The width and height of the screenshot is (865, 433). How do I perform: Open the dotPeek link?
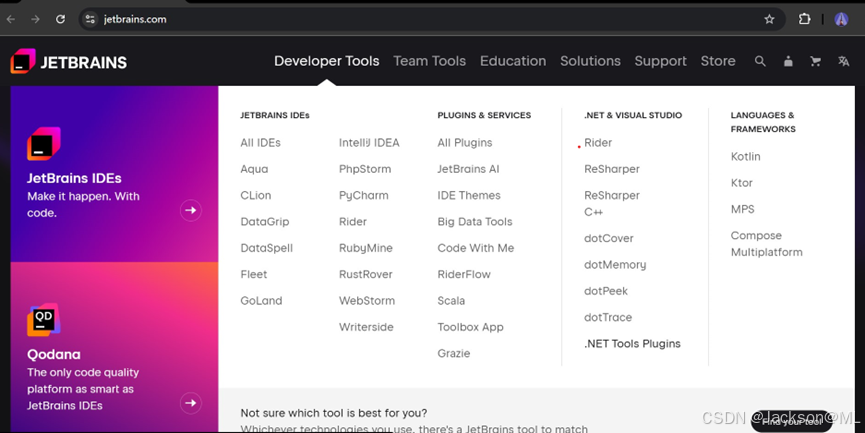(606, 291)
